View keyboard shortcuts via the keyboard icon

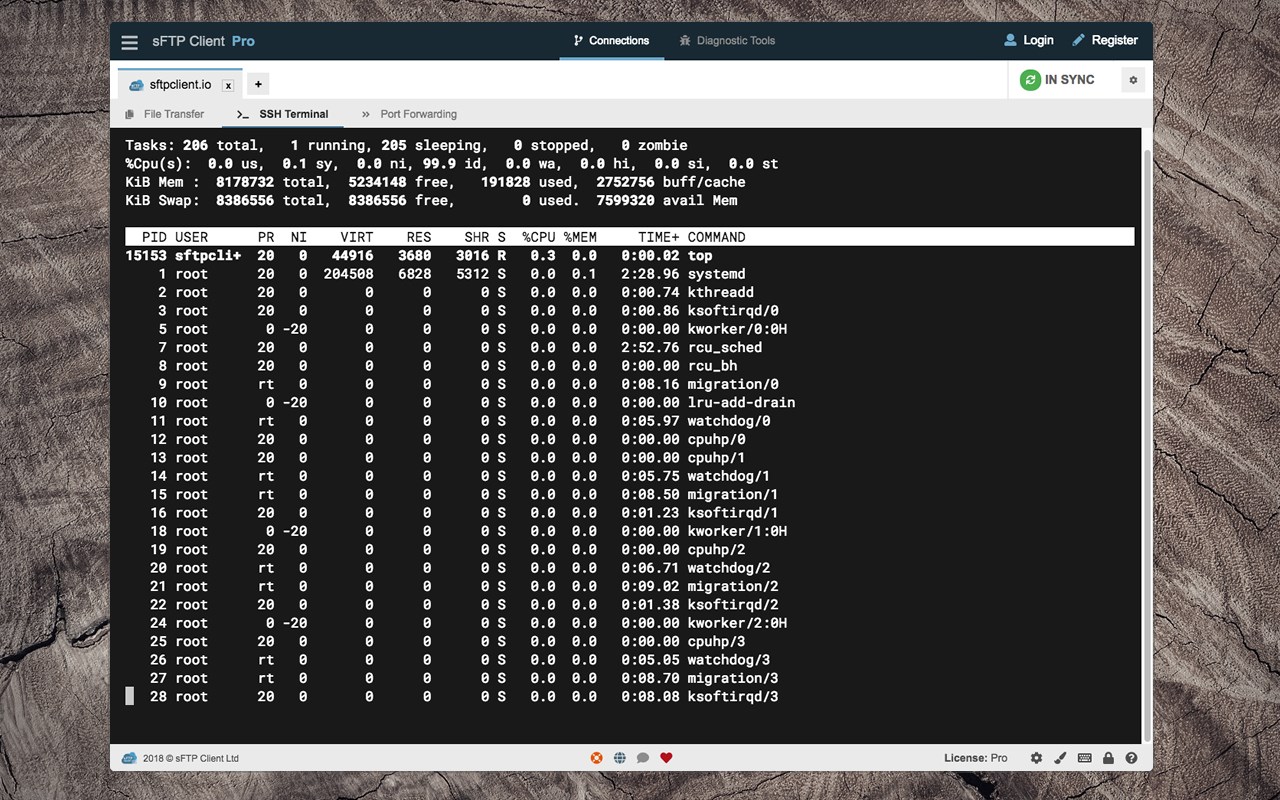pos(1084,757)
